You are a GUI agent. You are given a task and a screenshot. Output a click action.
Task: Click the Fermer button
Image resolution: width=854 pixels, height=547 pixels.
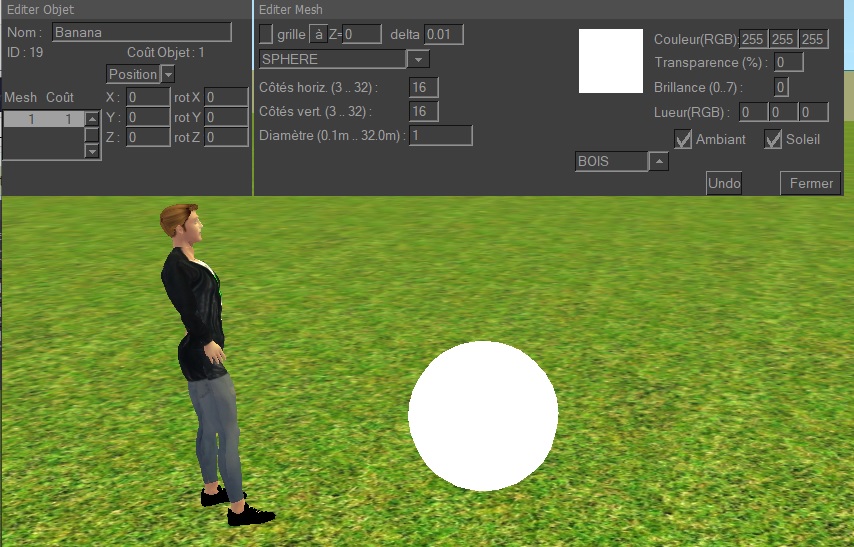tap(811, 183)
